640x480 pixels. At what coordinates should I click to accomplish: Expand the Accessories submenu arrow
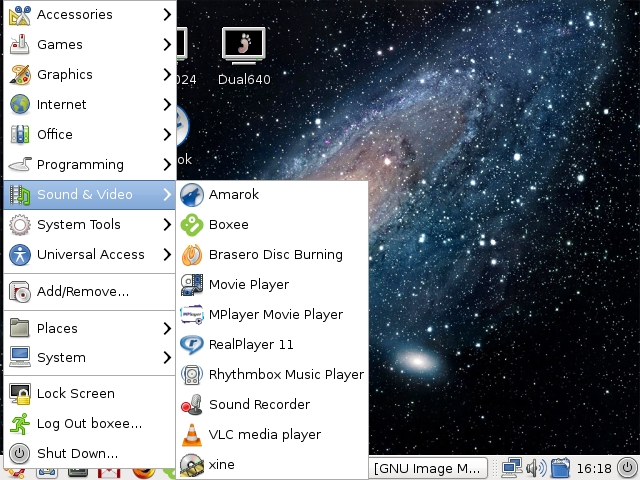167,15
